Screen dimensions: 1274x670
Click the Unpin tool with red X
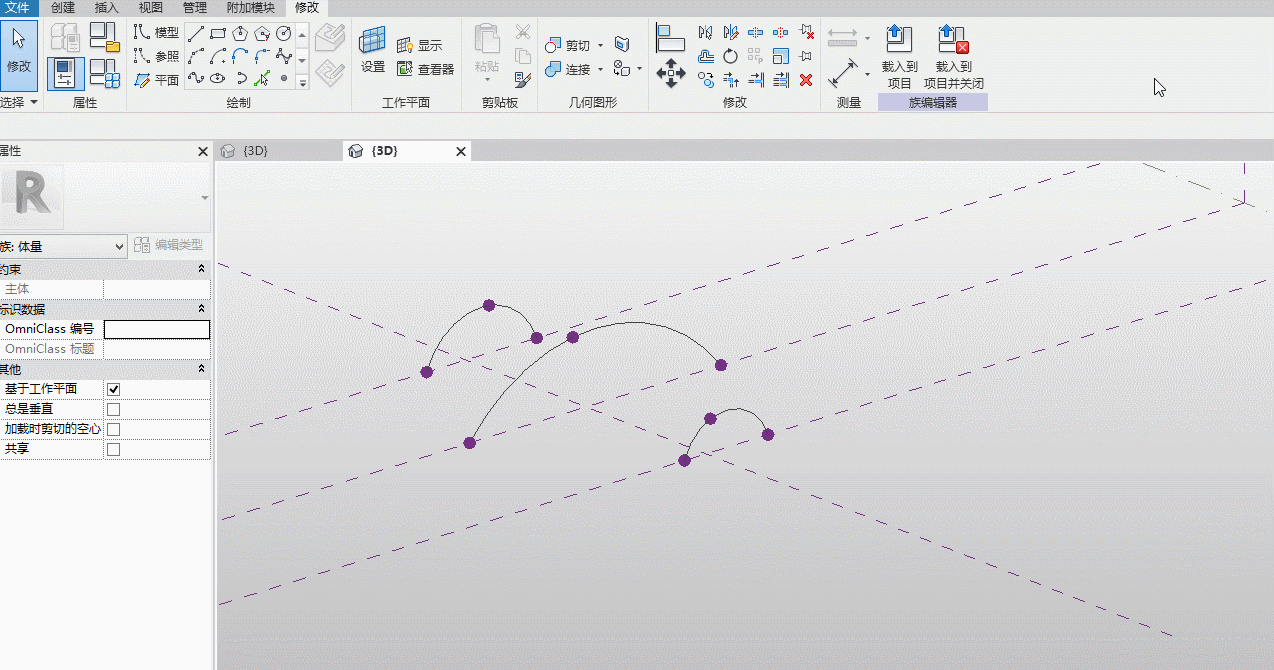pyautogui.click(x=807, y=32)
